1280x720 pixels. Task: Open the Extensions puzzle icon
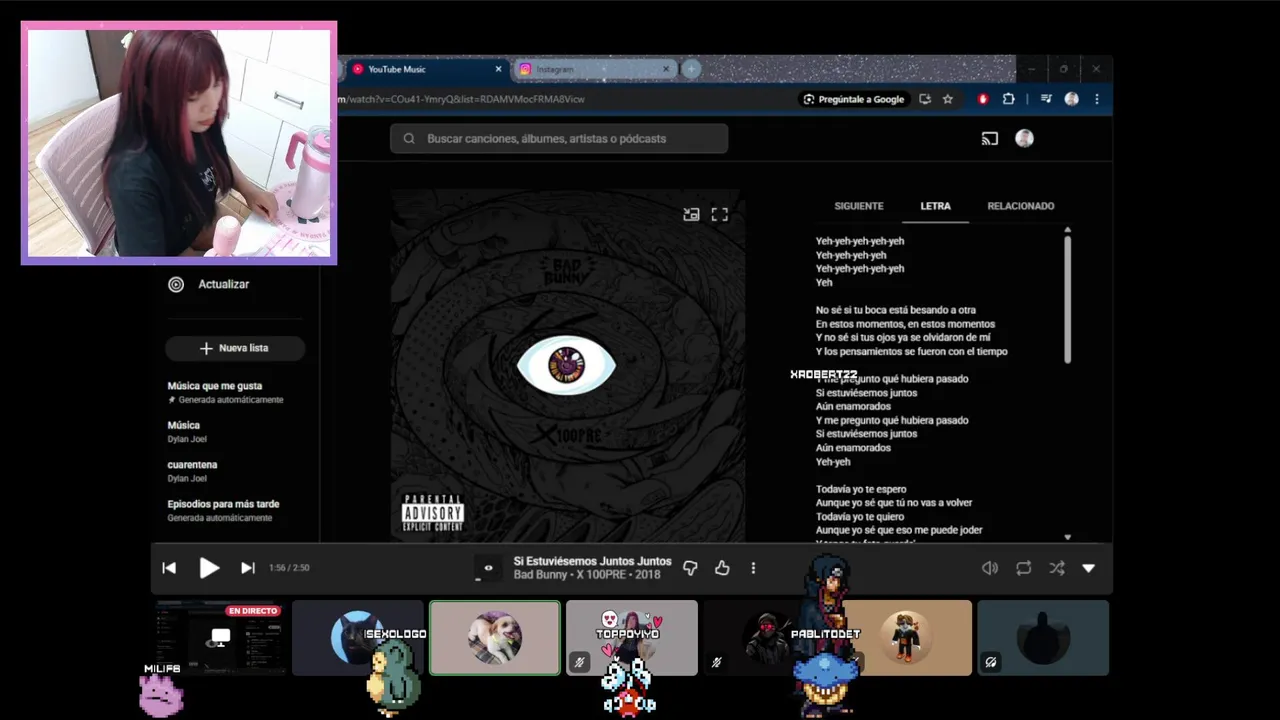tap(1008, 99)
